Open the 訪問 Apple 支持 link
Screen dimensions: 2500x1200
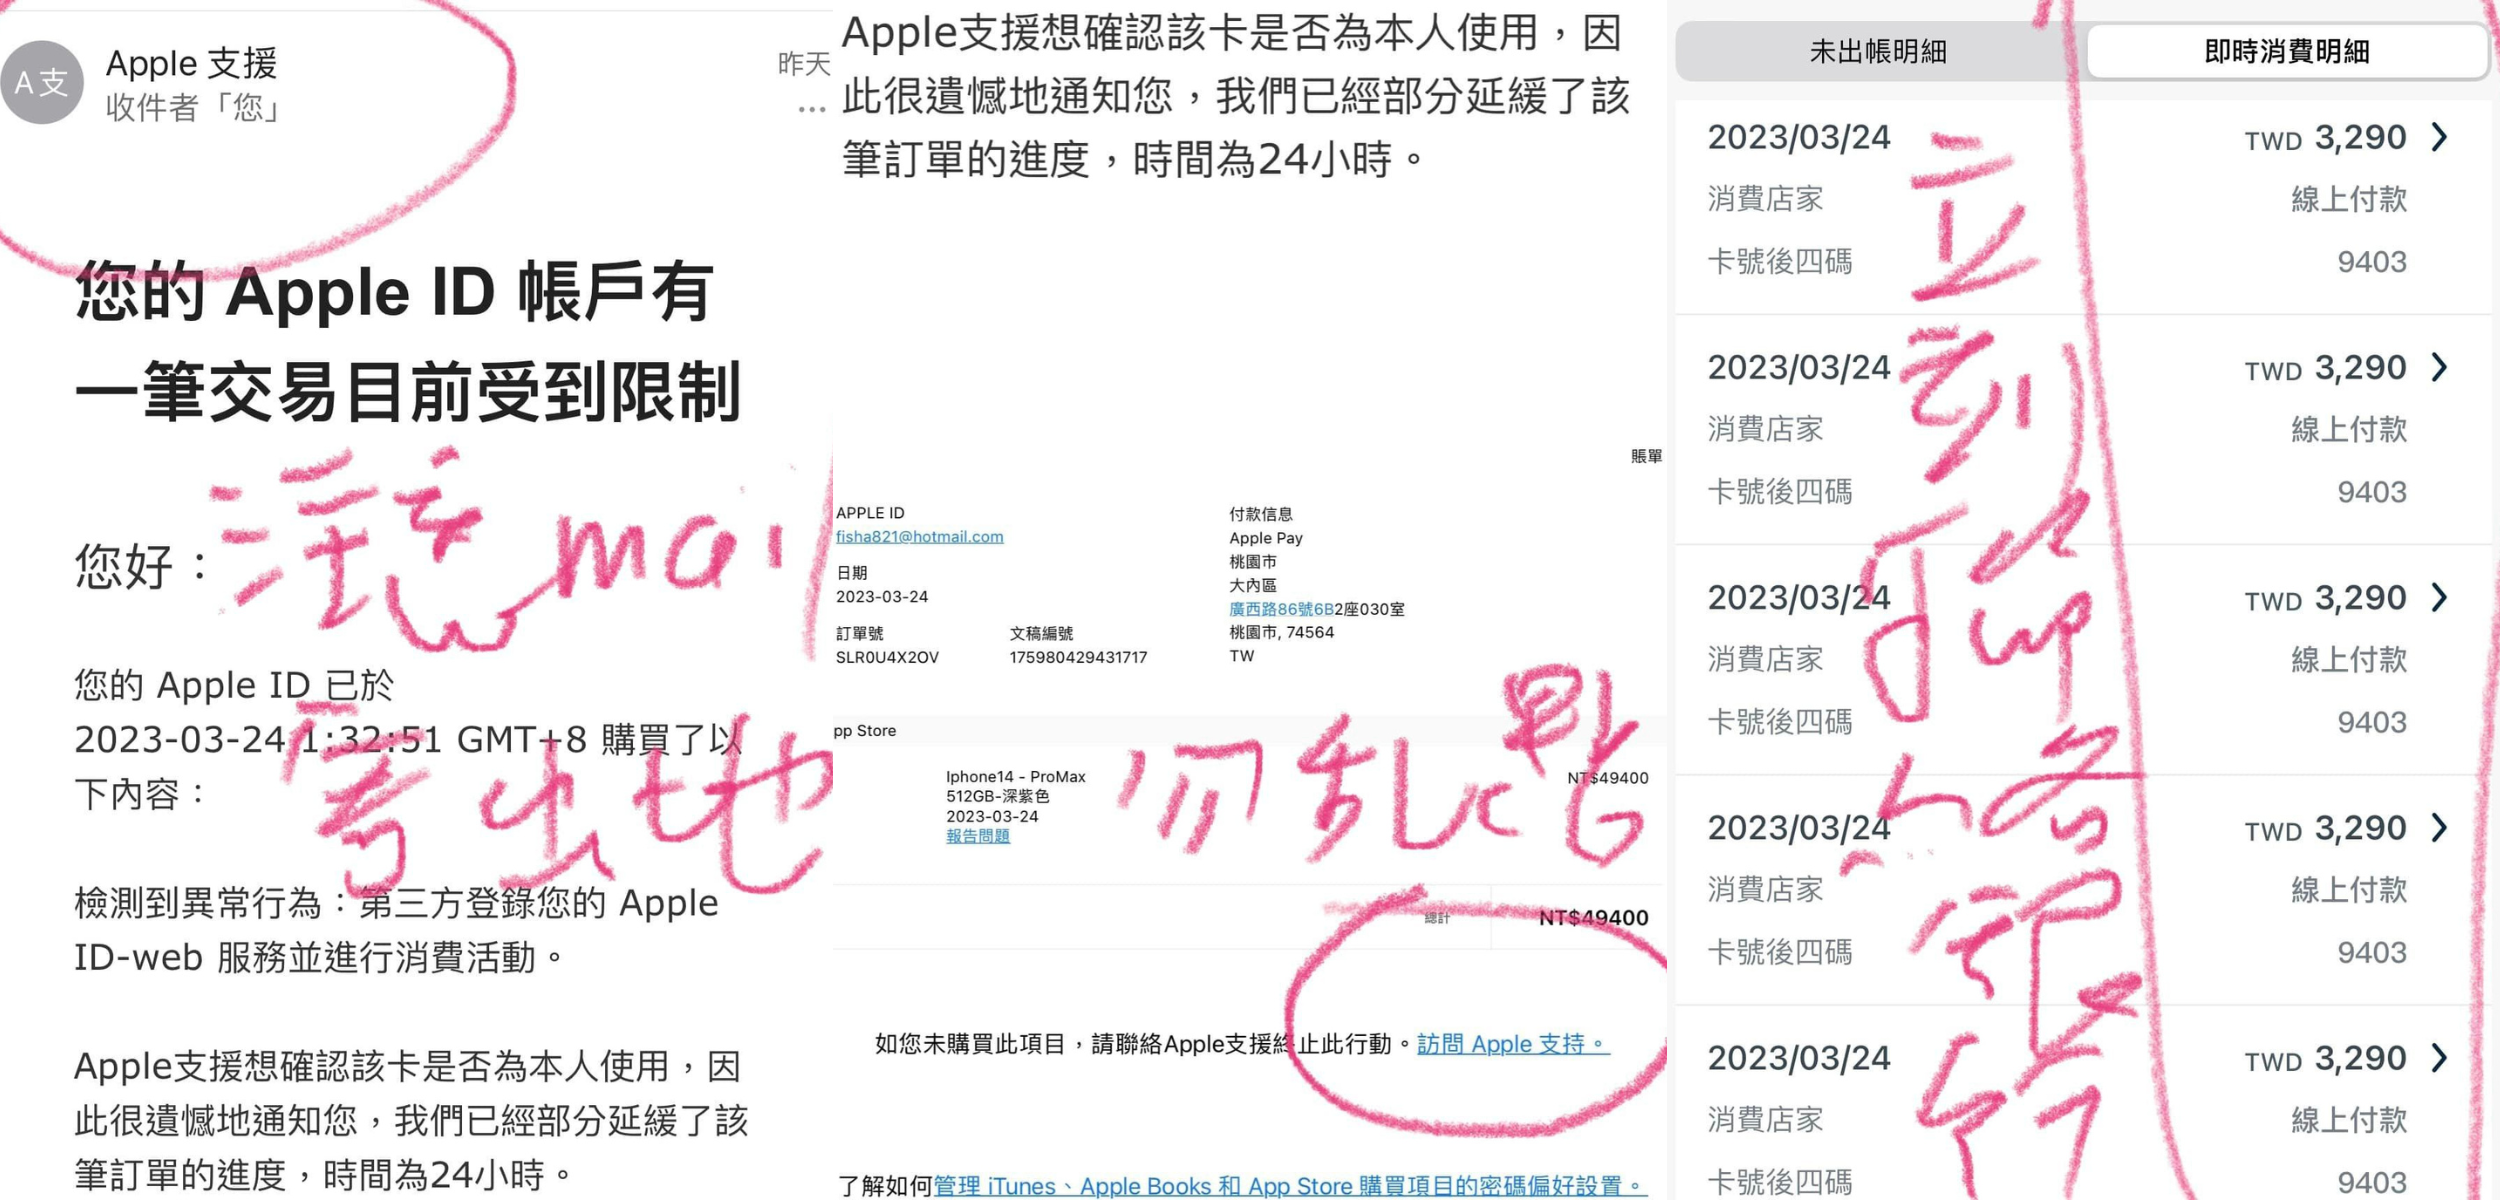[1513, 1044]
